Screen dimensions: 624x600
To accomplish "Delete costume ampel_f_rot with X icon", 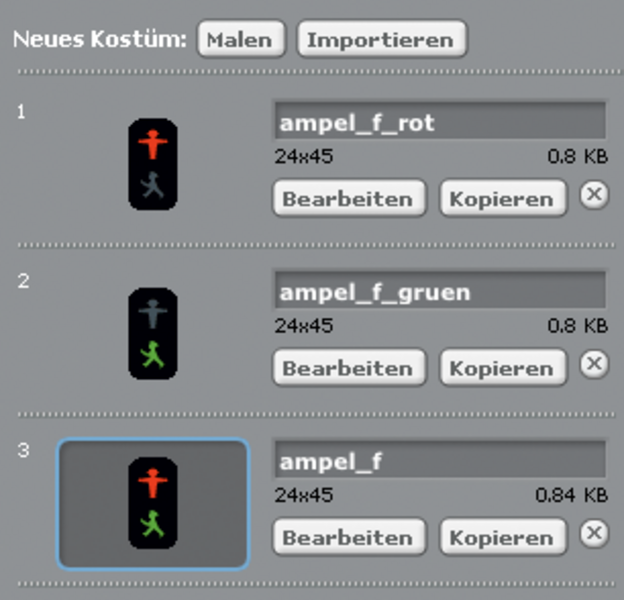I will pyautogui.click(x=594, y=195).
